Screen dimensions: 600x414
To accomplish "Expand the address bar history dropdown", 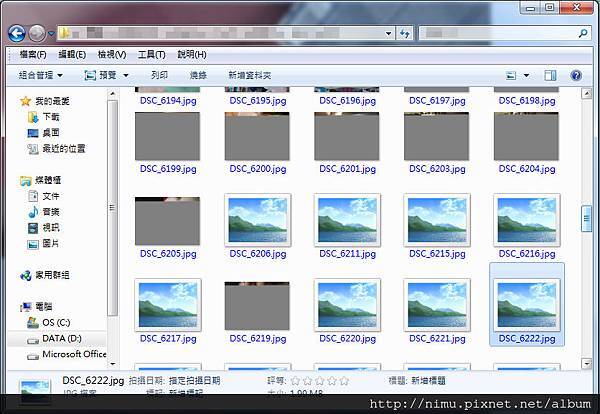I will (388, 34).
